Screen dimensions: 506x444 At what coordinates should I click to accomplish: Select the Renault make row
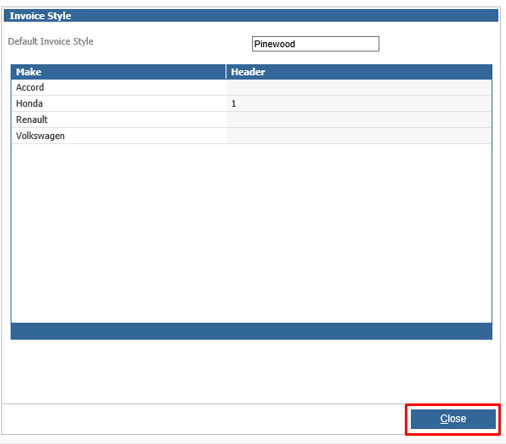[251, 120]
